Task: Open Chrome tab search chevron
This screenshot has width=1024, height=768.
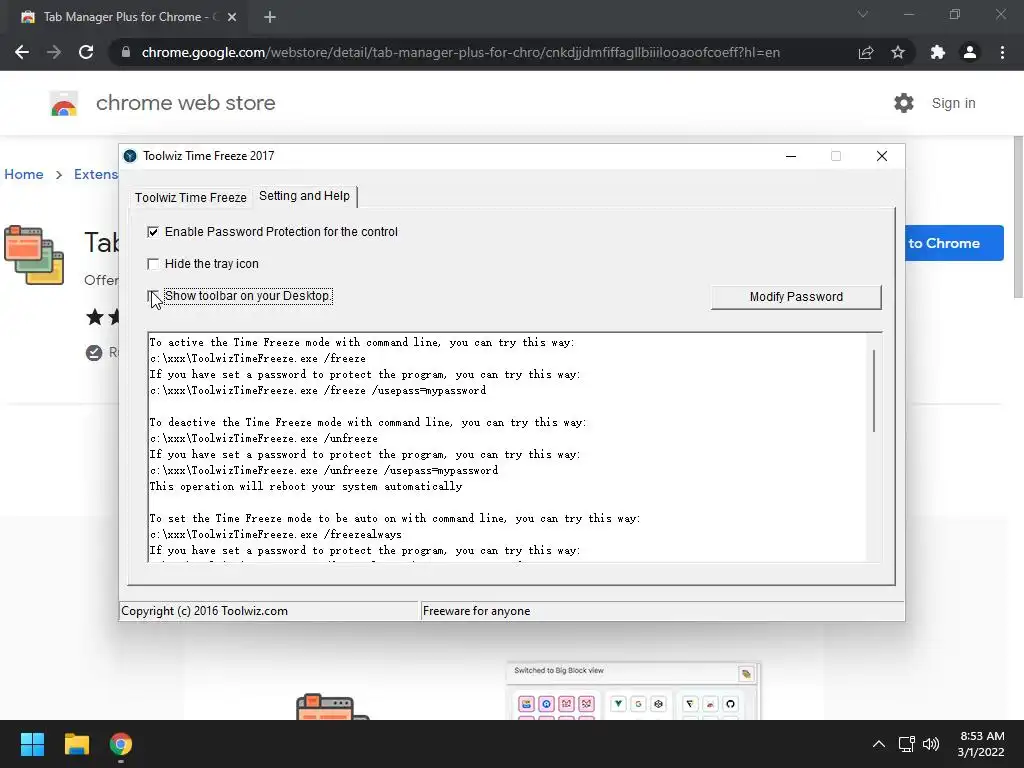Action: (863, 14)
